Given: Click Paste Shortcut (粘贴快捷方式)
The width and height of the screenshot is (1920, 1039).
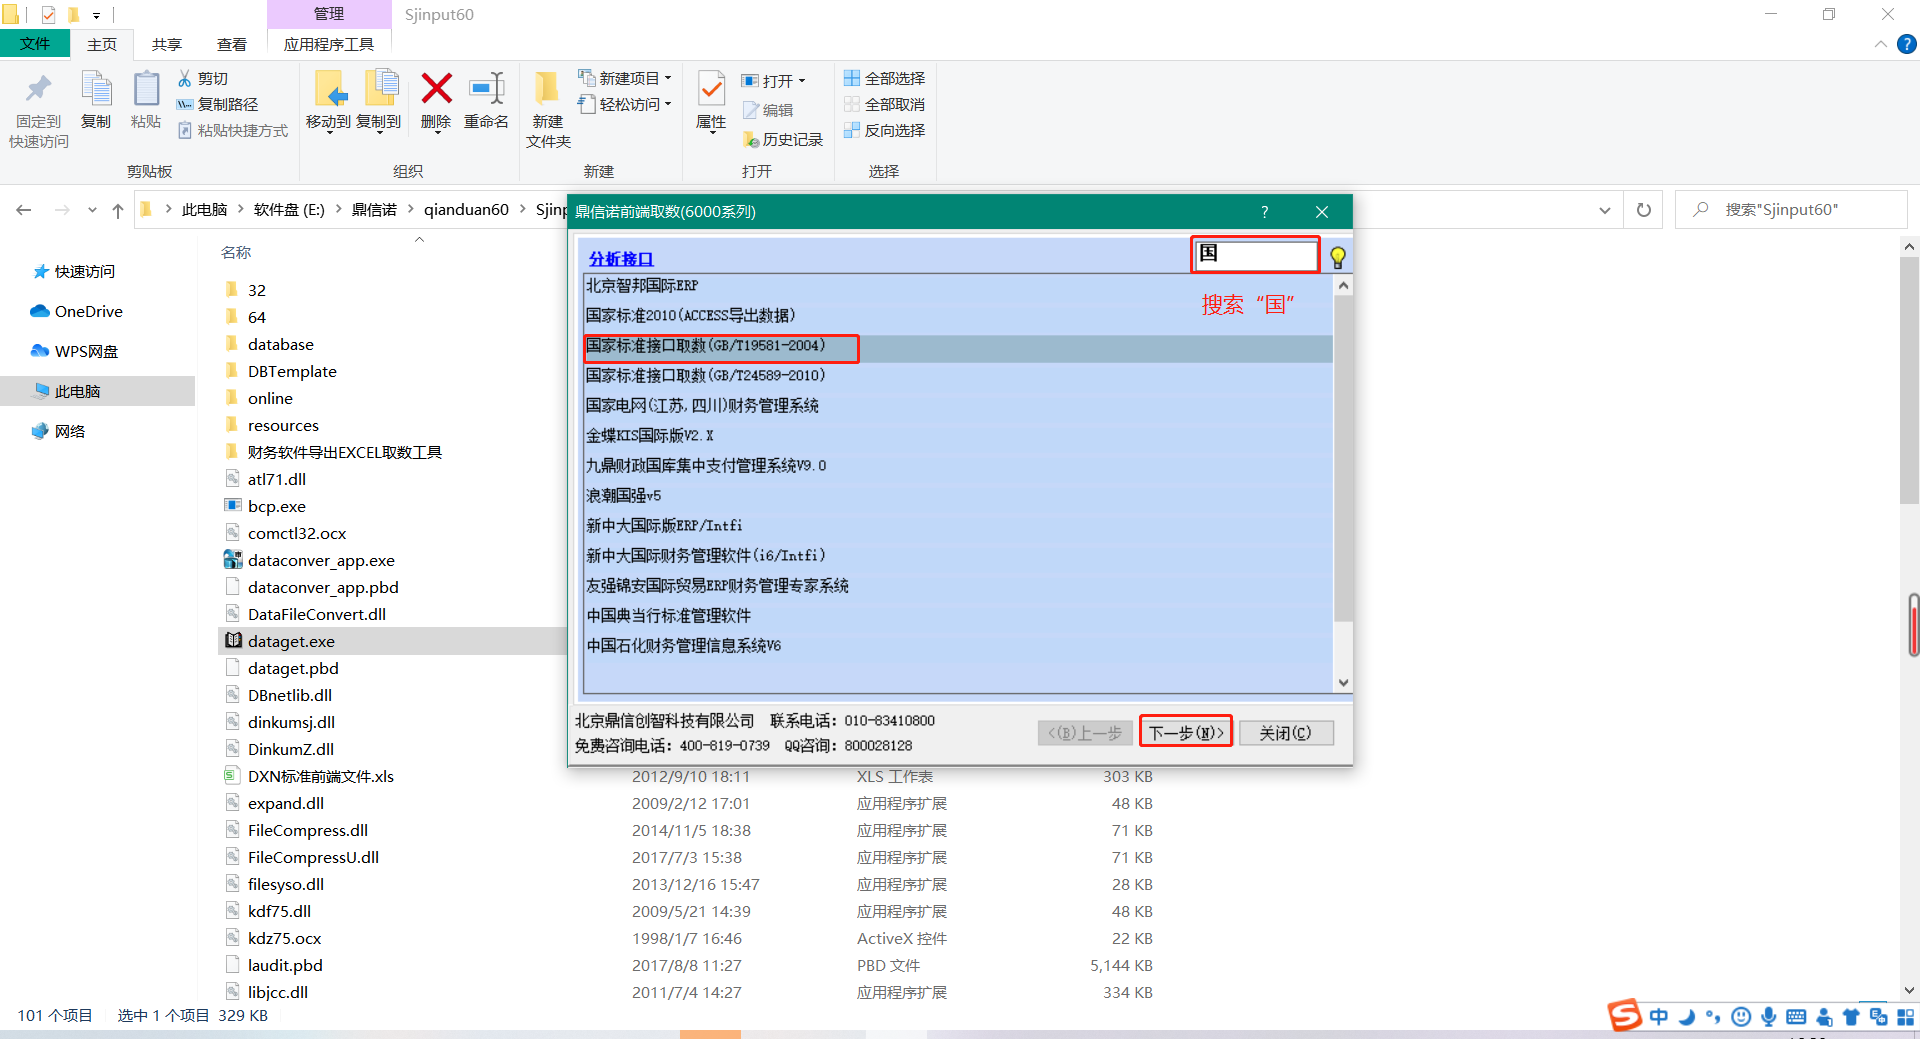Looking at the screenshot, I should (x=233, y=130).
